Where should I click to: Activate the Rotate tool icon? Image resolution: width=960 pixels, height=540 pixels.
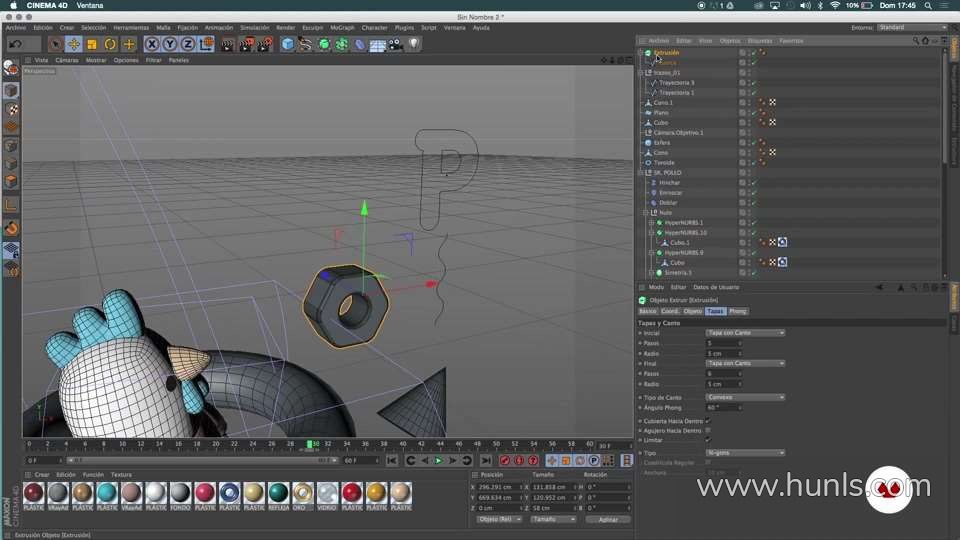(110, 44)
